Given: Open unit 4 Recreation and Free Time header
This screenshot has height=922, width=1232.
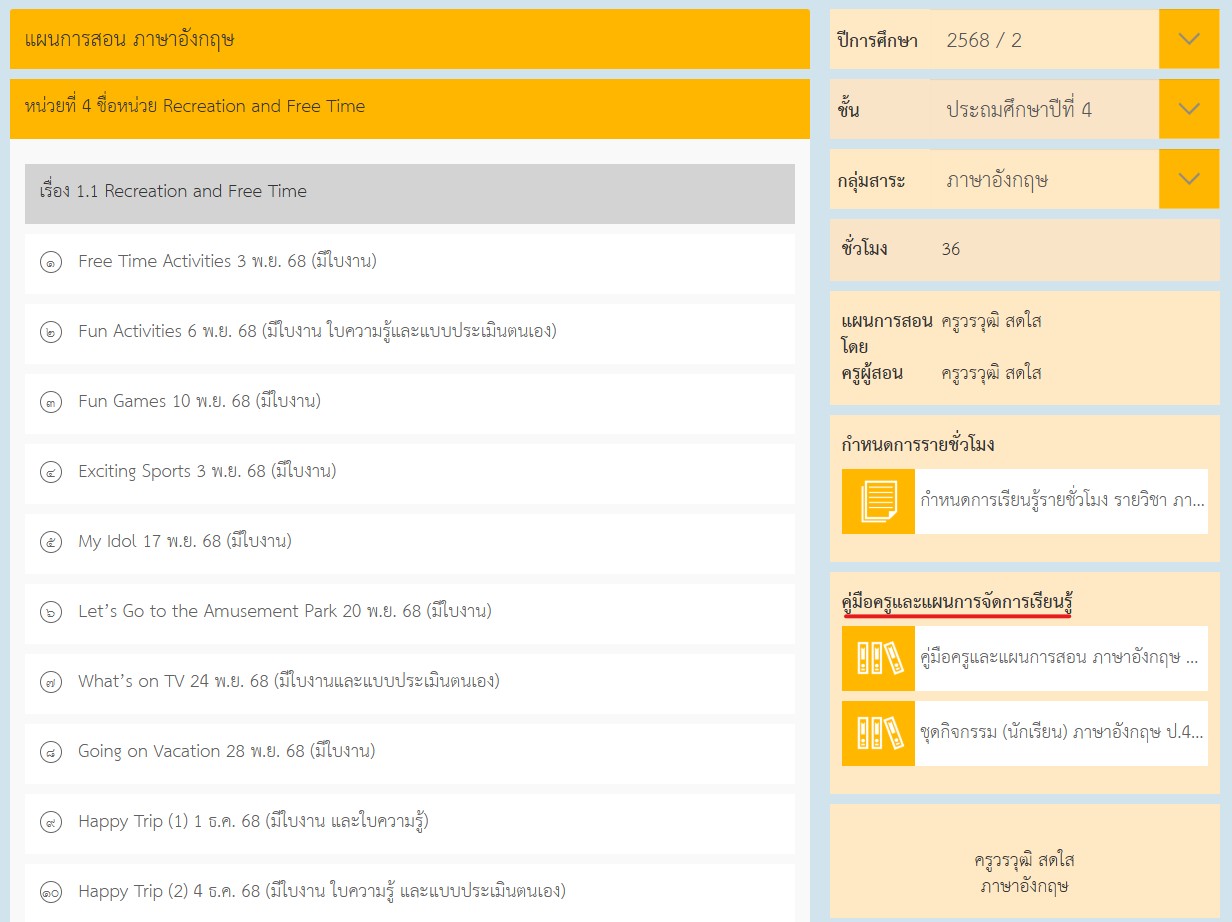Looking at the screenshot, I should pyautogui.click(x=409, y=107).
